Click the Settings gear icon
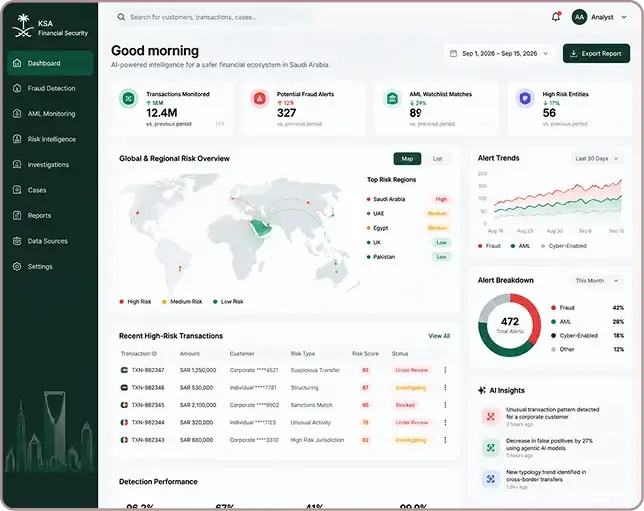This screenshot has height=511, width=644. pyautogui.click(x=17, y=266)
